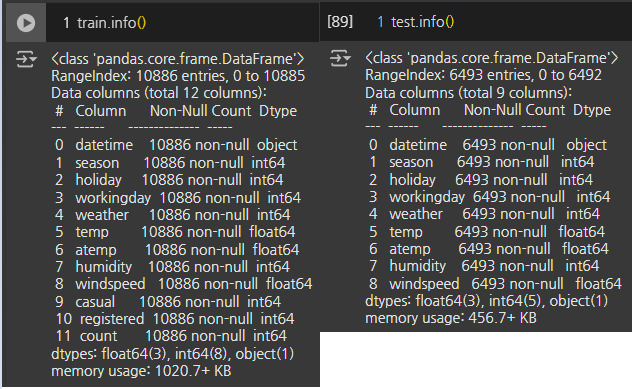The width and height of the screenshot is (633, 389).
Task: Toggle output icon of train.info cell
Action: pyautogui.click(x=26, y=59)
